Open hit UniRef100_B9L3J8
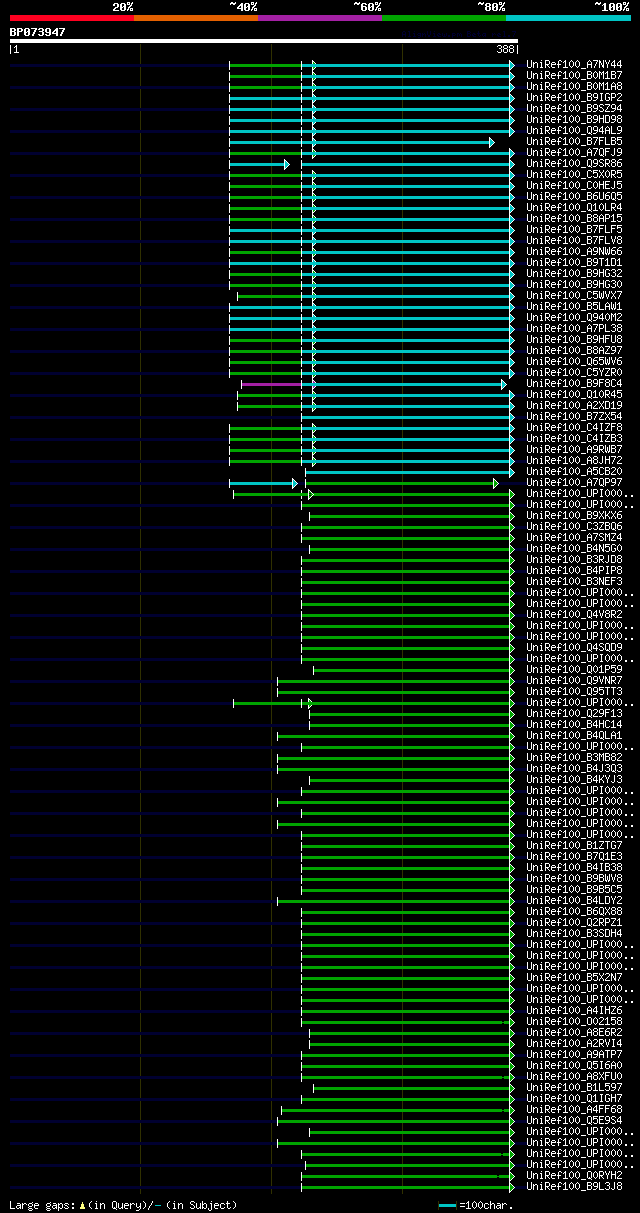 coord(574,1186)
